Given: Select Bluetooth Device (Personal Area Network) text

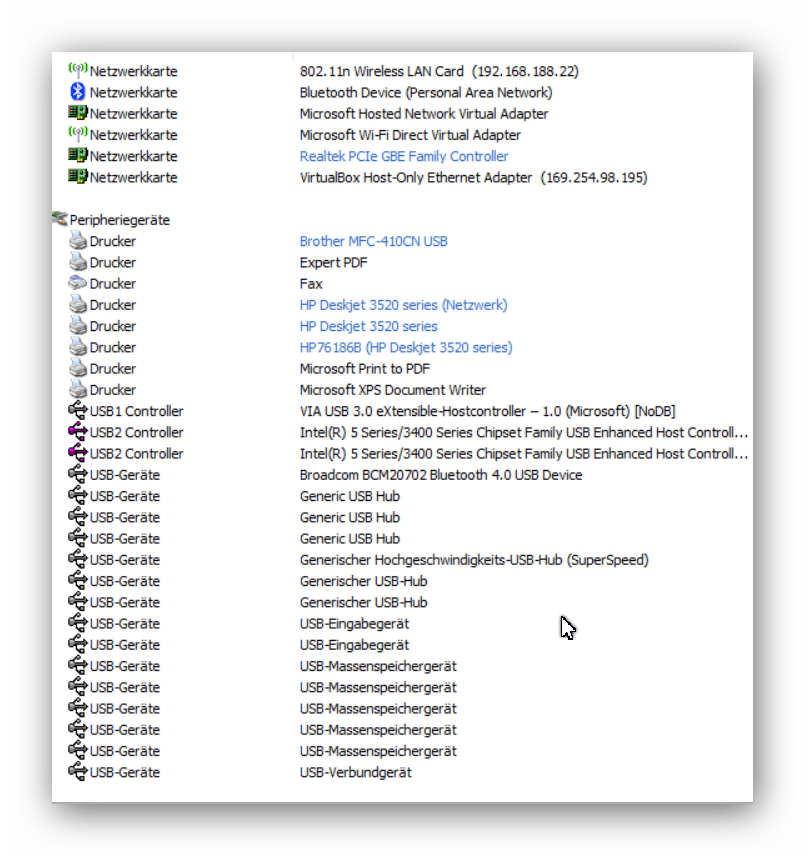Looking at the screenshot, I should point(426,92).
